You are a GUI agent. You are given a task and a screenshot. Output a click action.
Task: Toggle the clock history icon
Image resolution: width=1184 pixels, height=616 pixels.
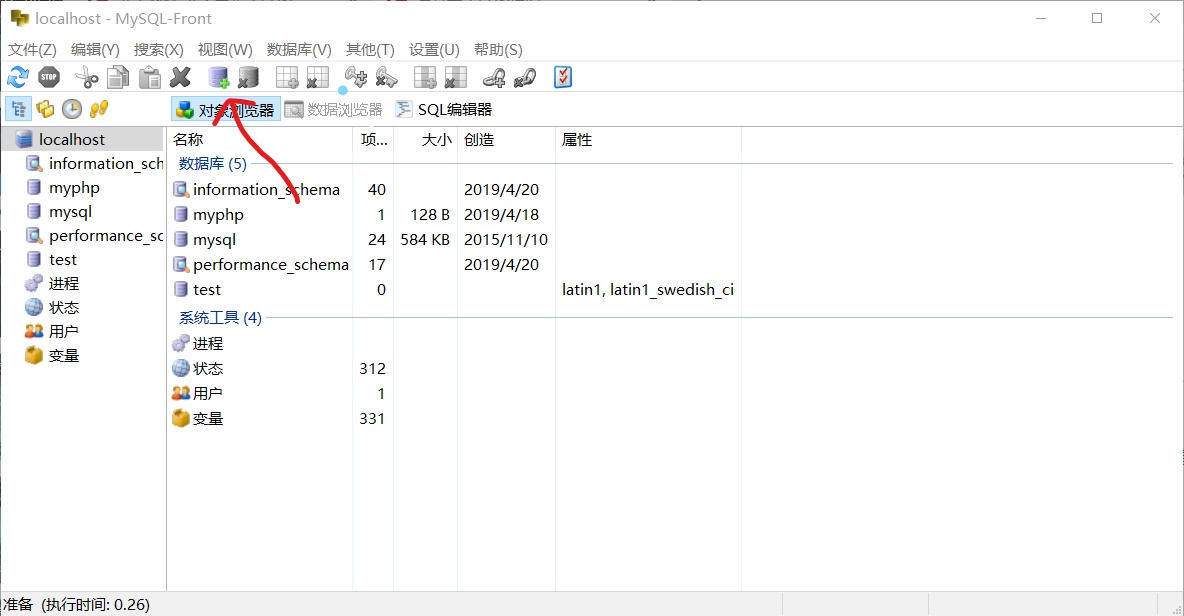pyautogui.click(x=72, y=109)
